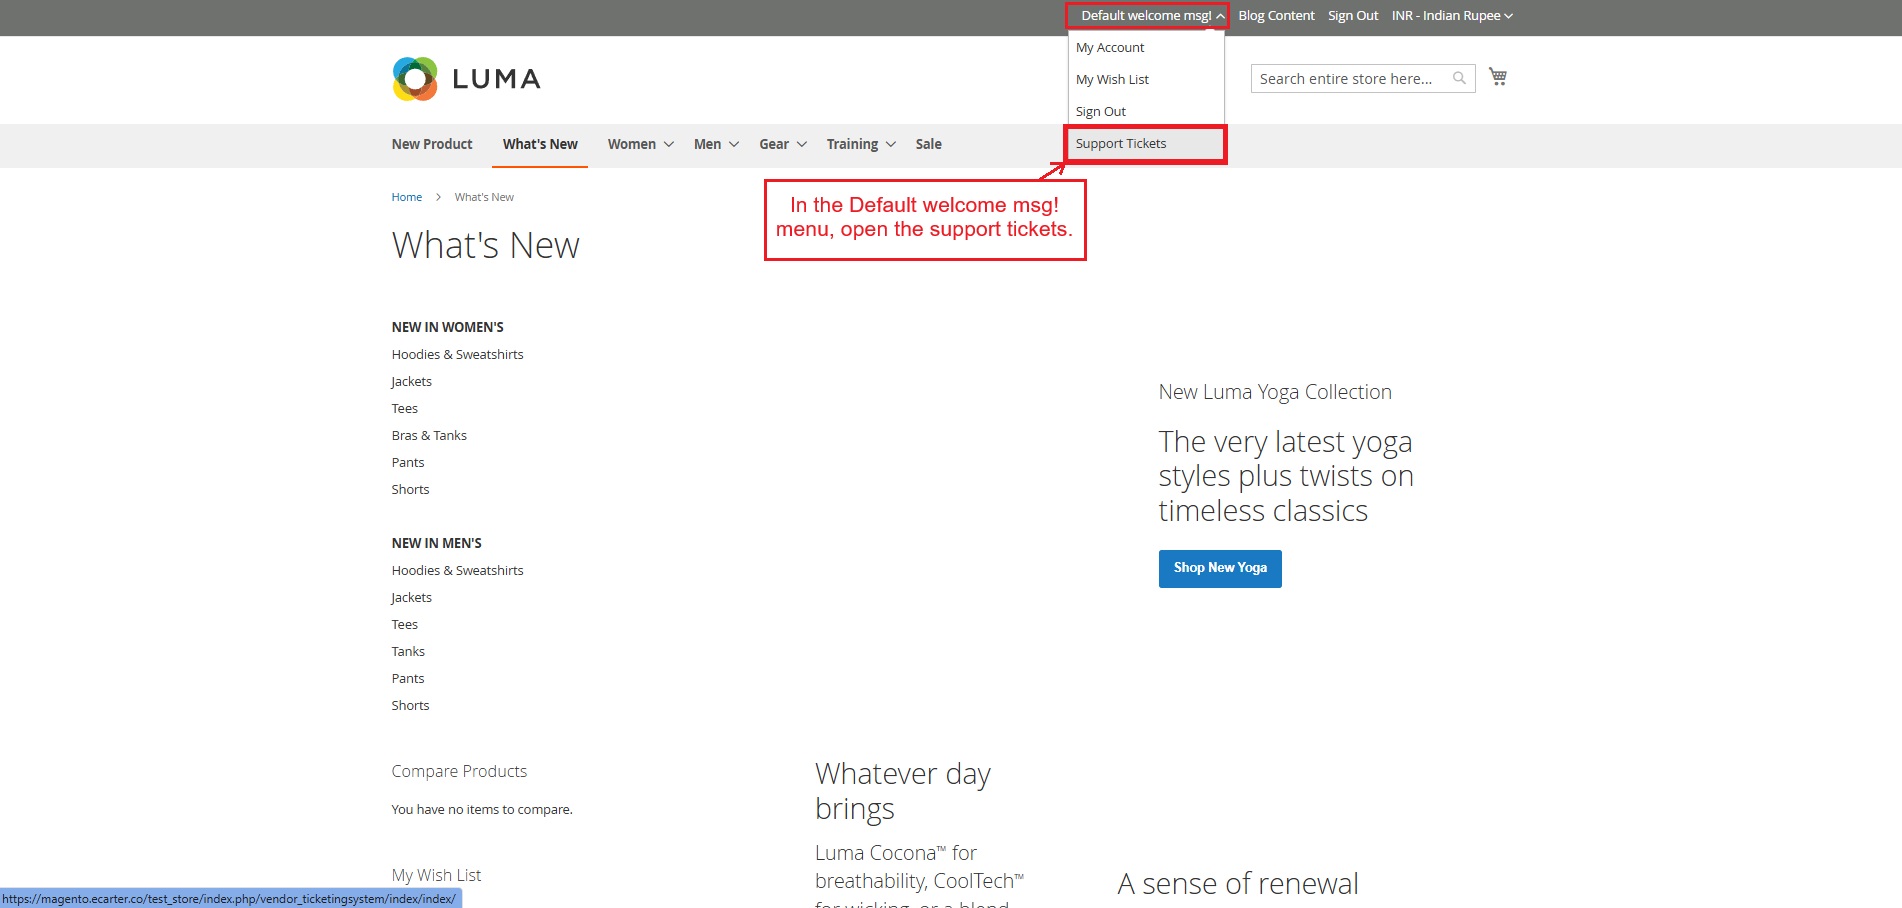Click the My Wish List sidebar heading
This screenshot has width=1902, height=908.
point(436,876)
